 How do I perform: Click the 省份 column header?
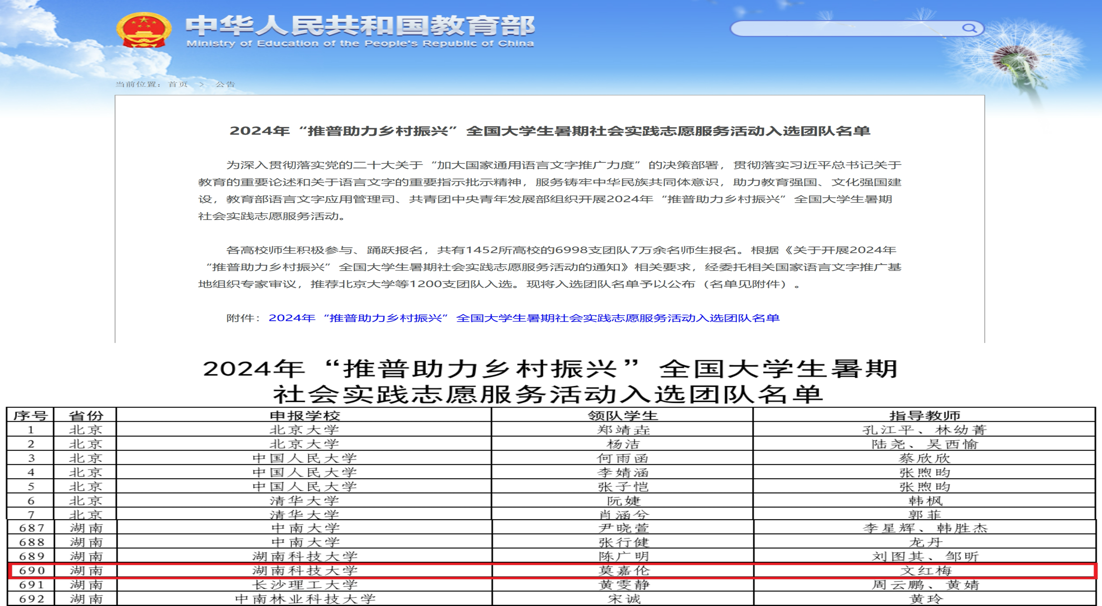[85, 416]
